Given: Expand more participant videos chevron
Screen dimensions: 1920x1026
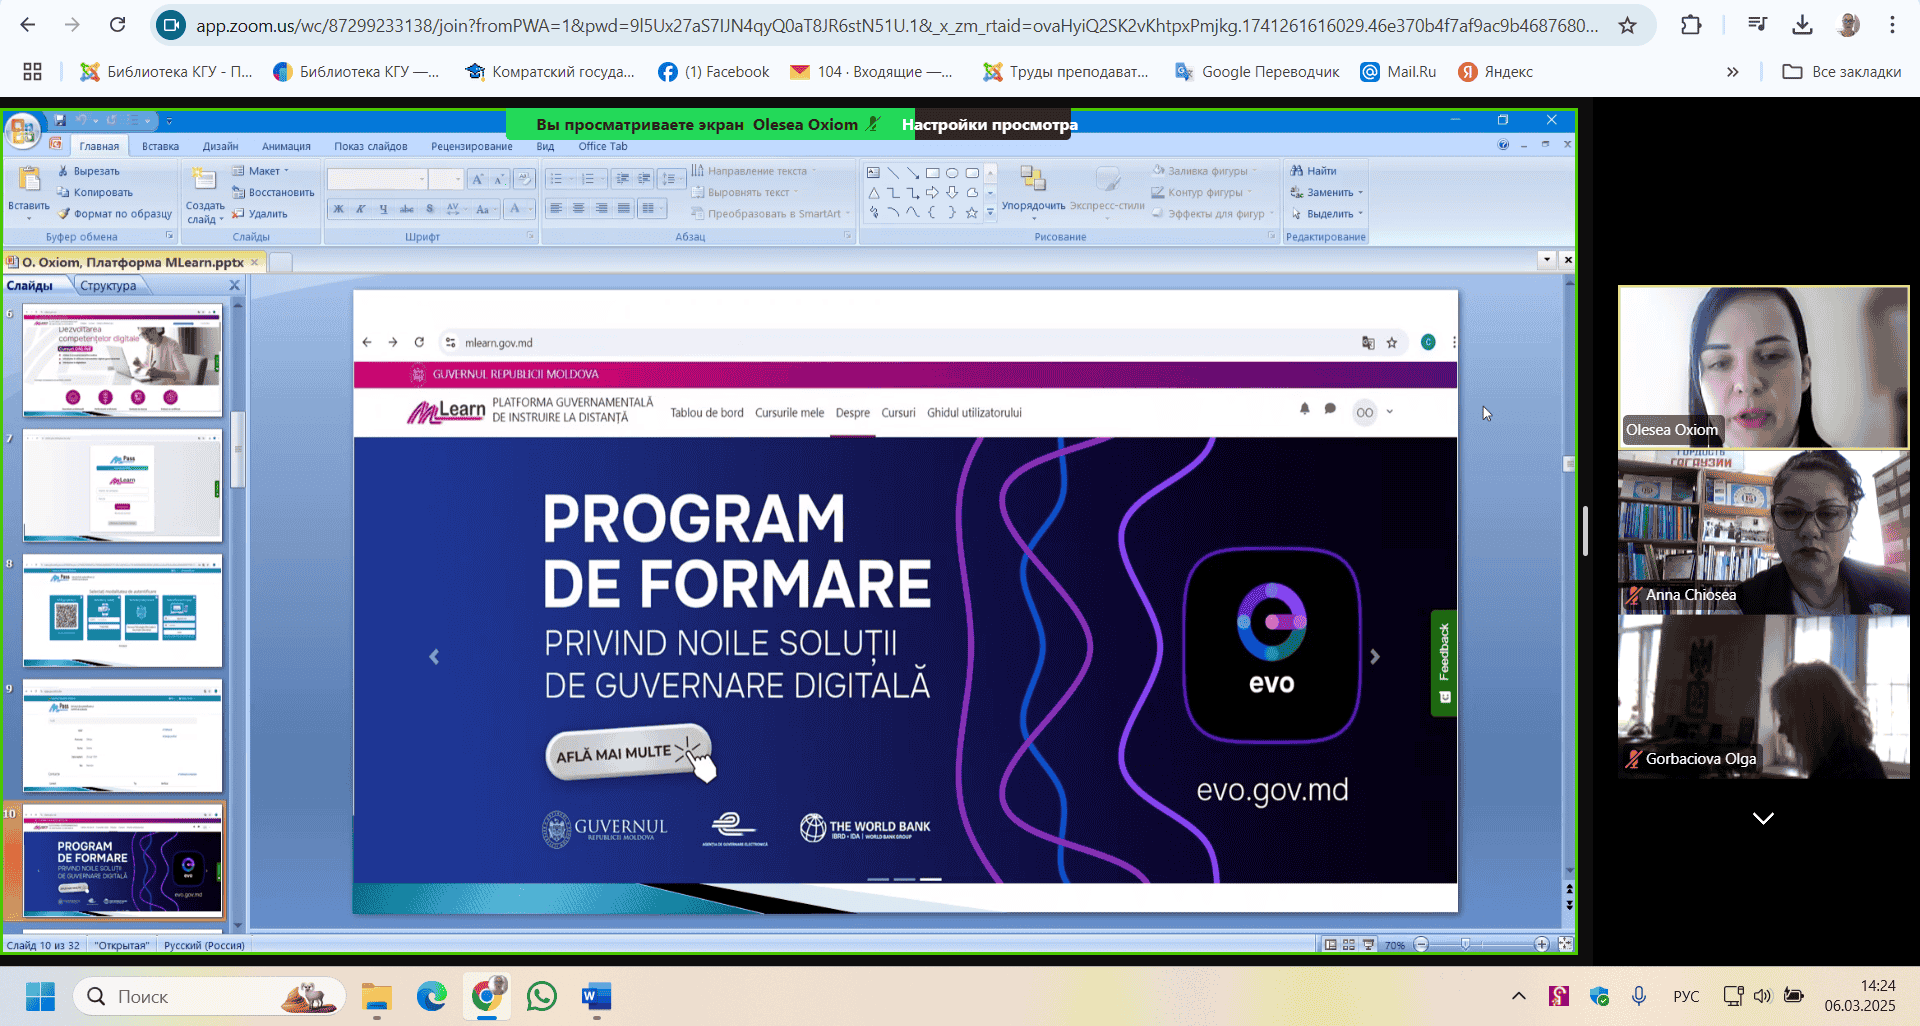Looking at the screenshot, I should click(x=1763, y=818).
